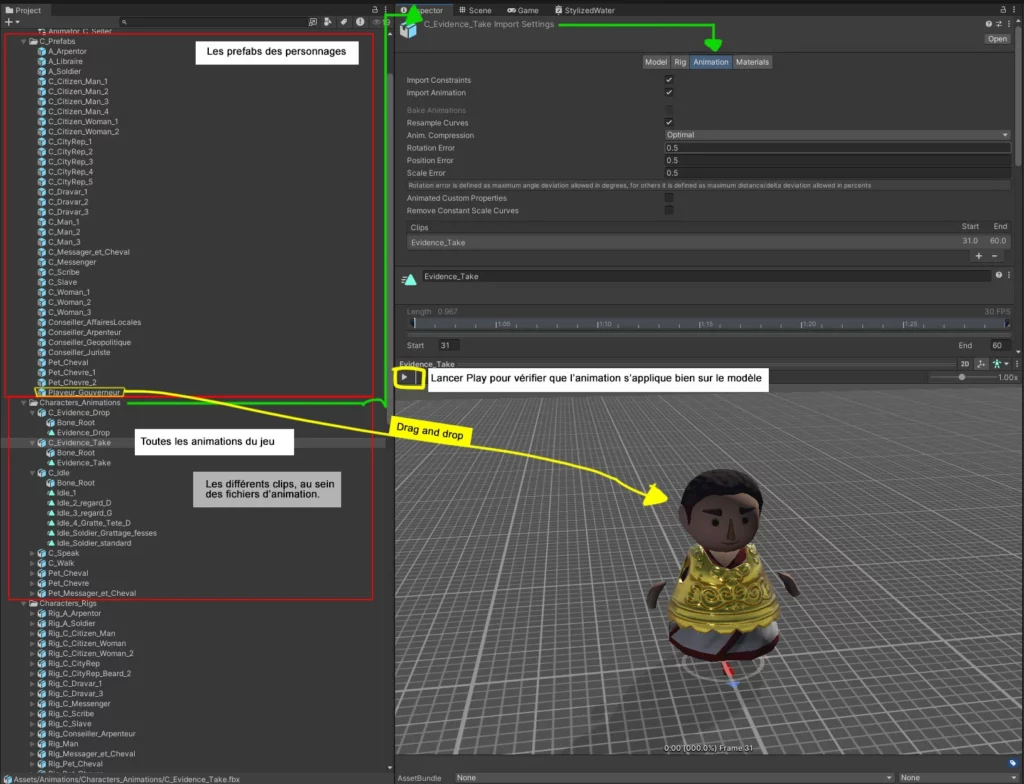Click the Evidence_Take clip help icon
The width and height of the screenshot is (1024, 784).
(999, 275)
